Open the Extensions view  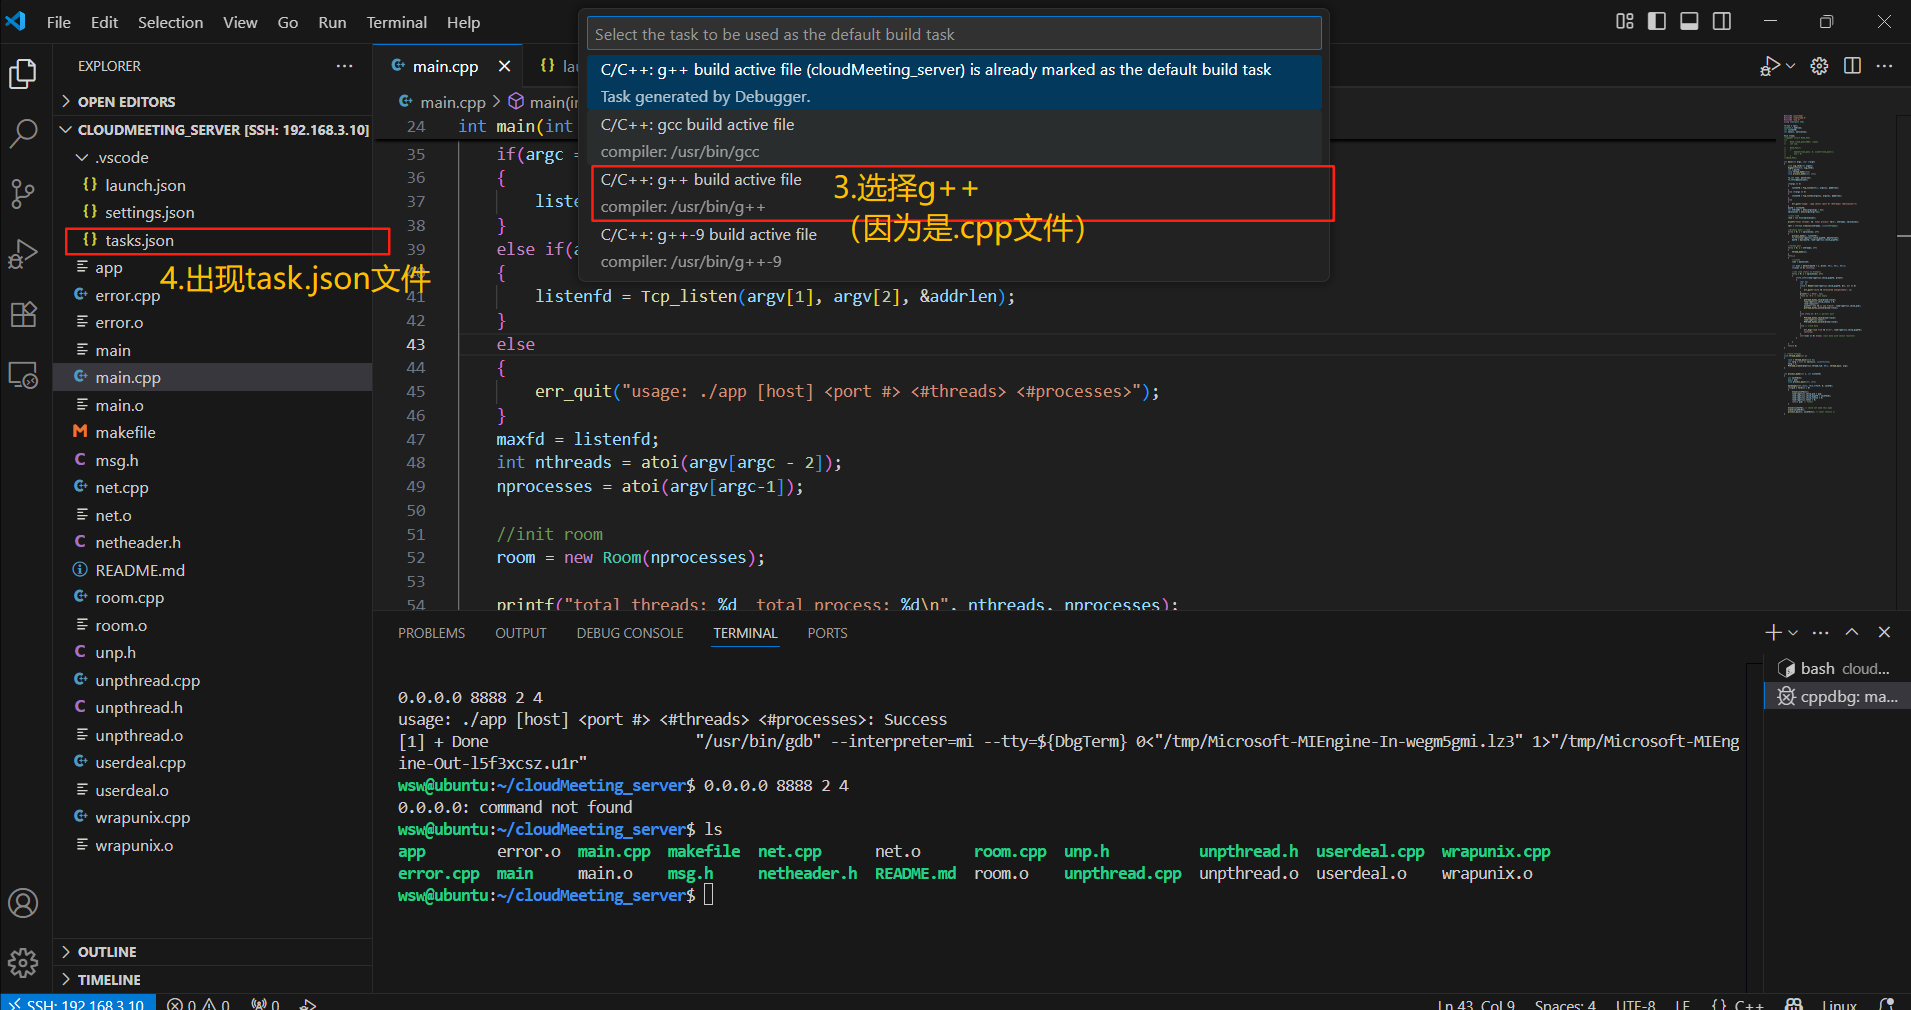point(23,314)
